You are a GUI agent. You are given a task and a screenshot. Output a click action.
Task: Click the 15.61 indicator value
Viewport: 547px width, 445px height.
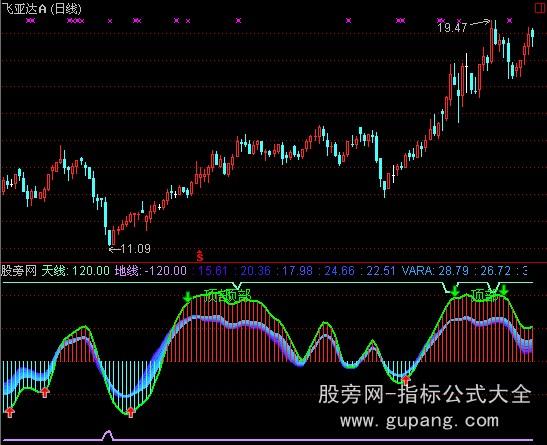click(213, 271)
